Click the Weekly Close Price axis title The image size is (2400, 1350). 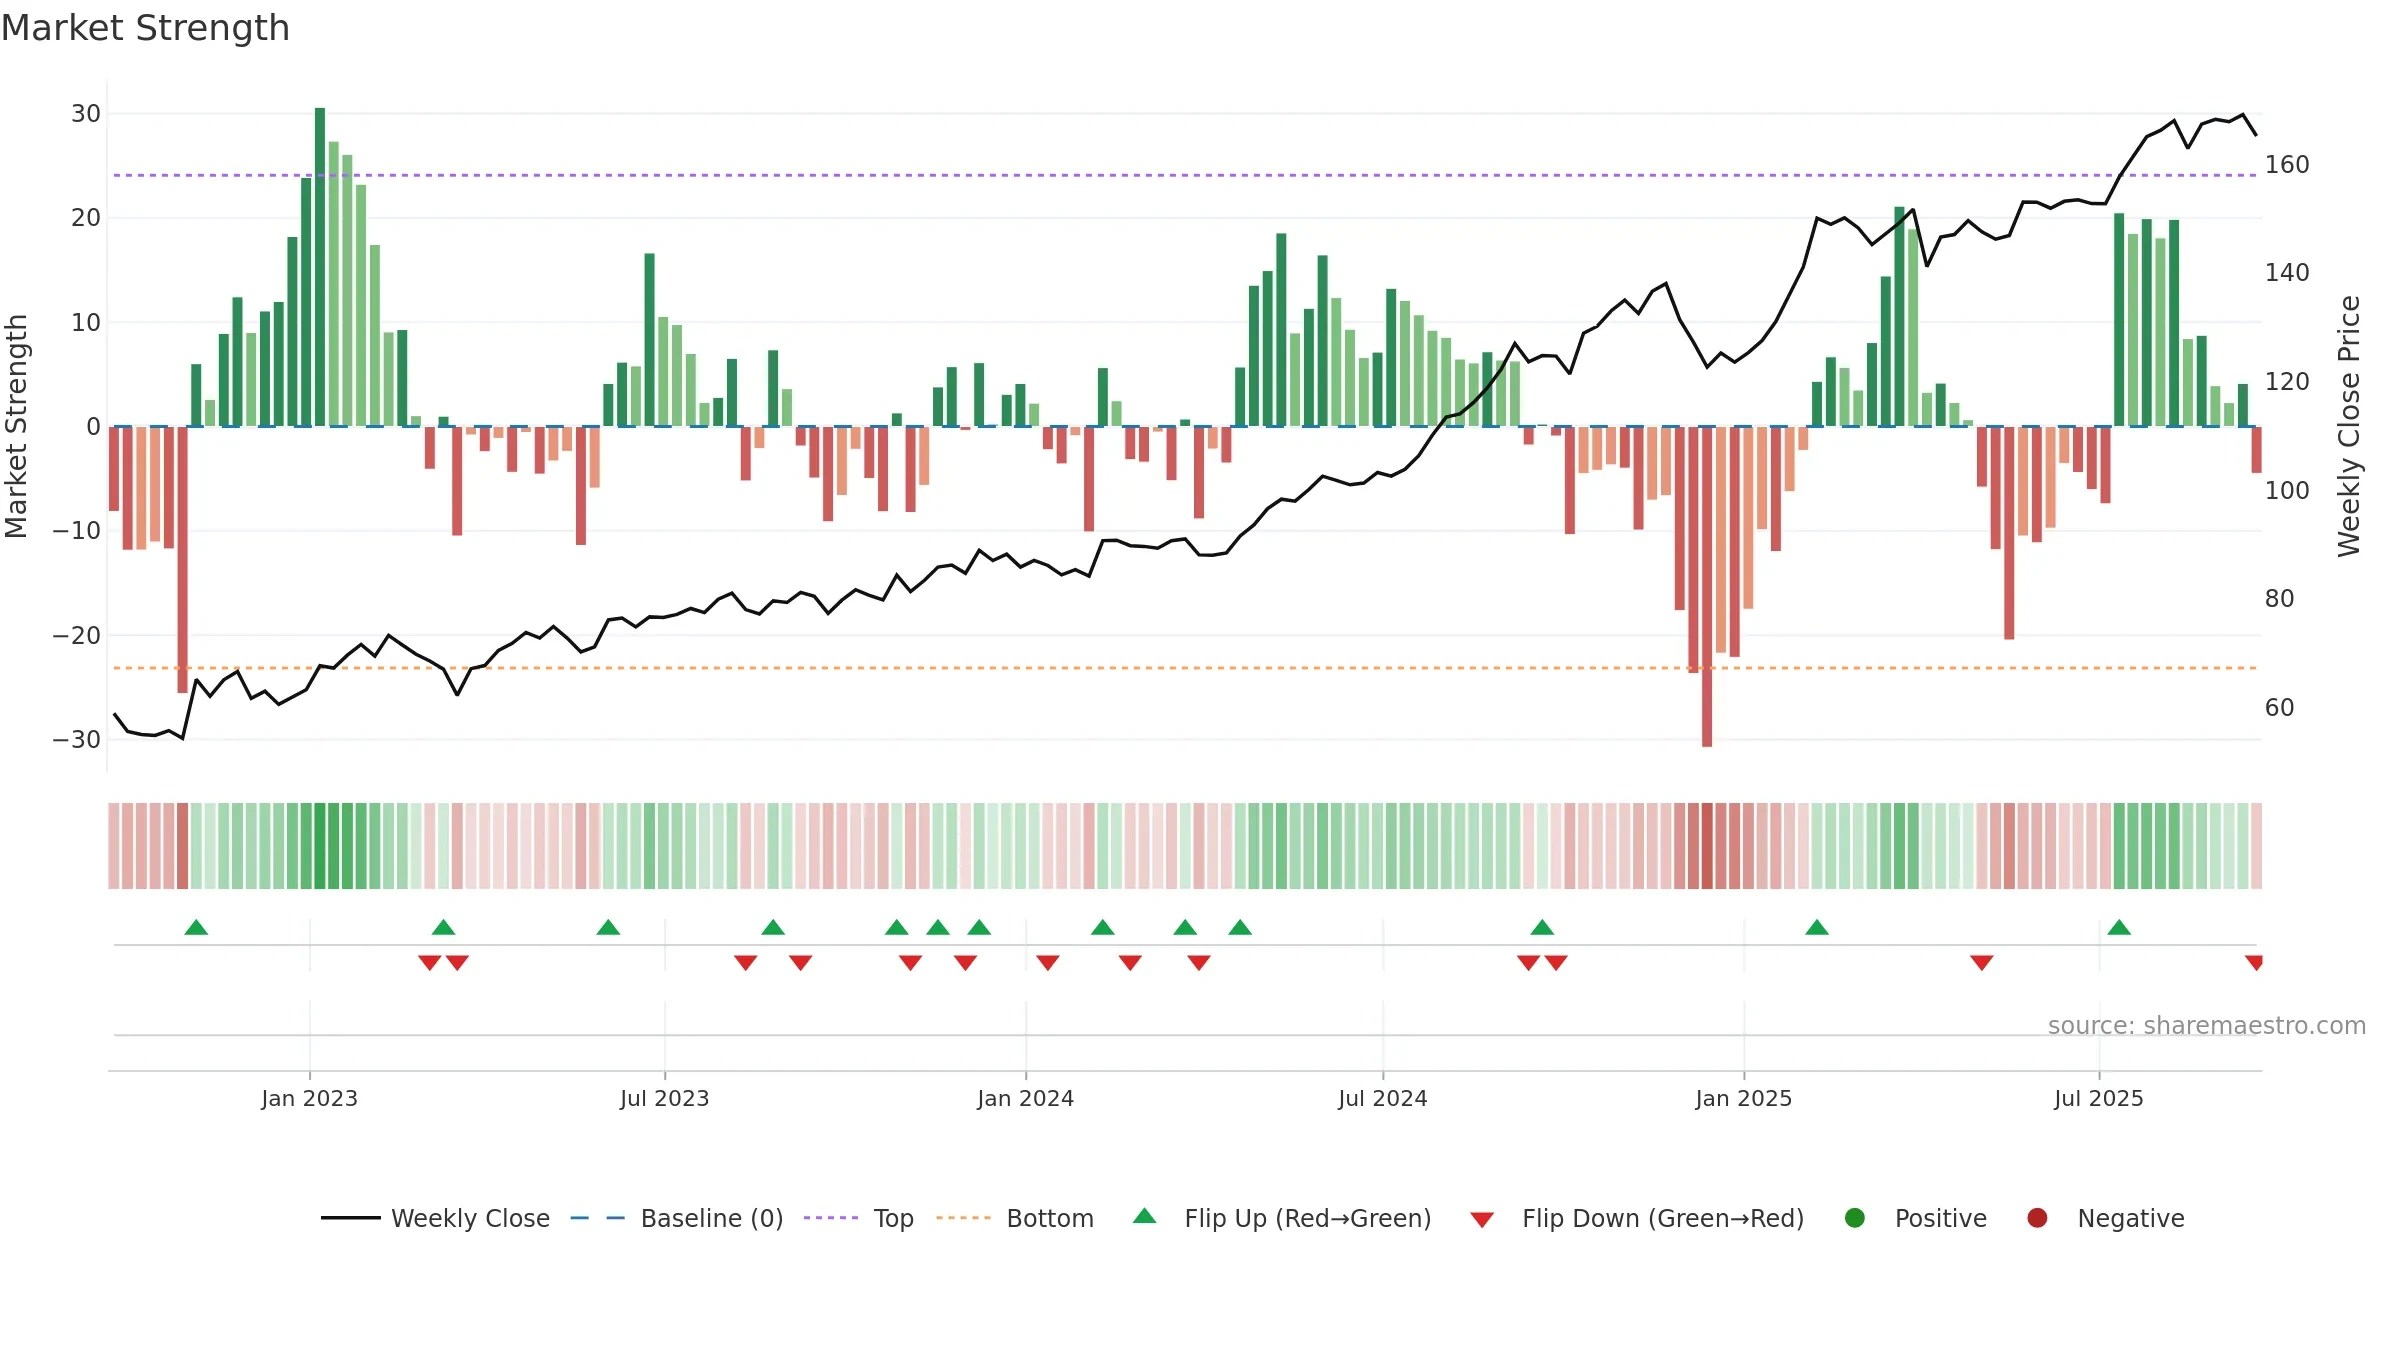[2349, 426]
